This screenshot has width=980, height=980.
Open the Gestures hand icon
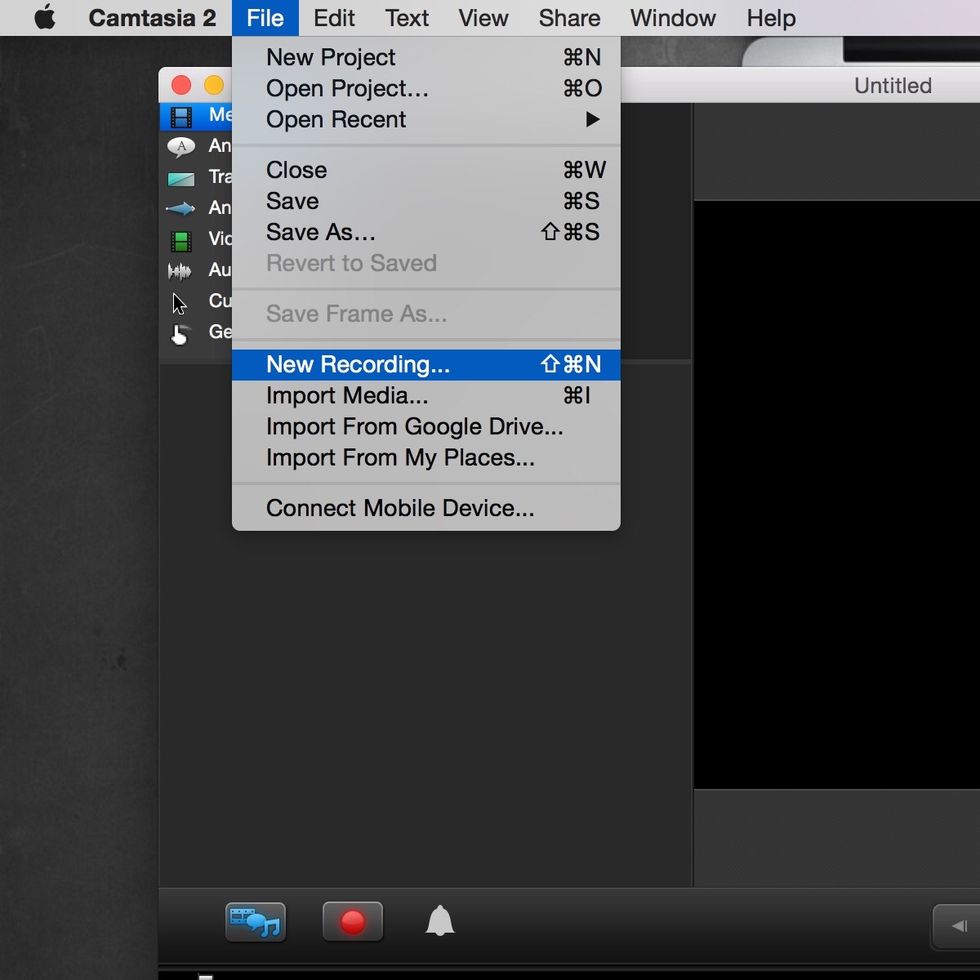coord(180,334)
